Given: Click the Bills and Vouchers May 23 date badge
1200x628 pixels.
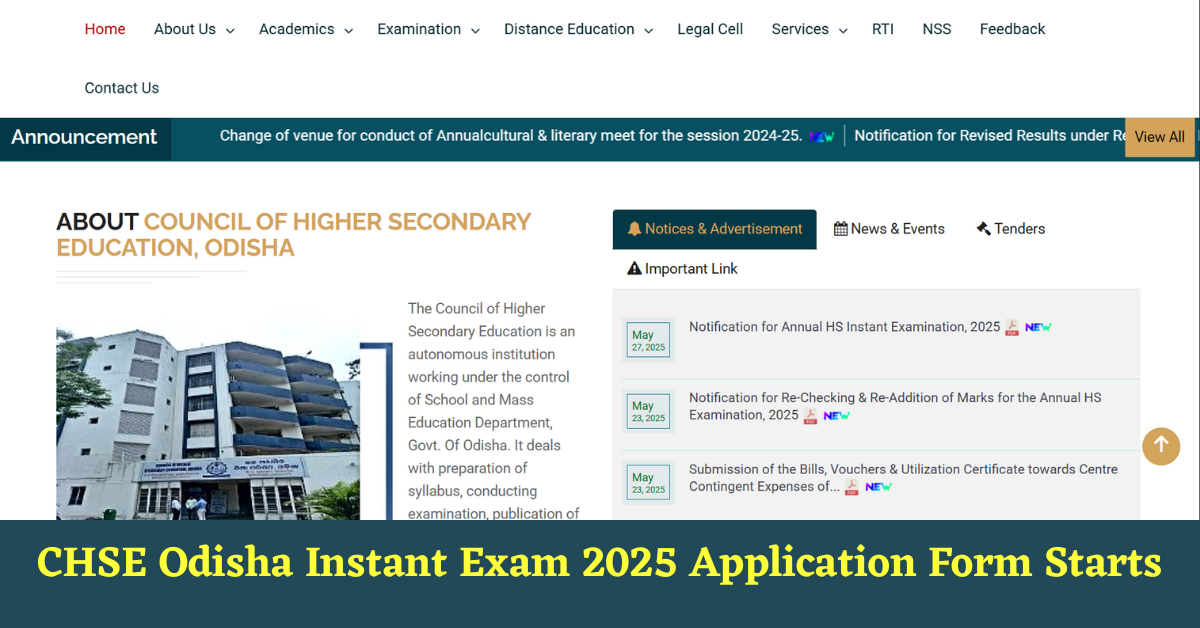Looking at the screenshot, I should 648,483.
